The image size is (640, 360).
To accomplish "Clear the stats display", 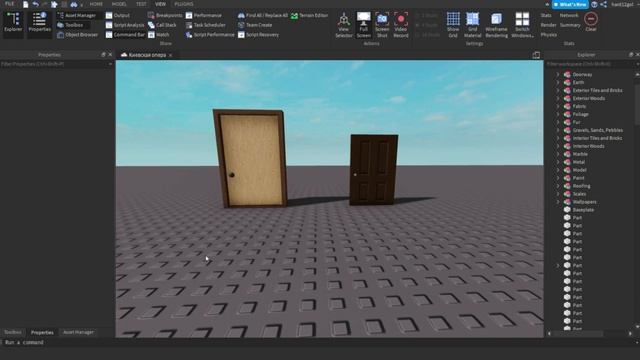I will click(591, 22).
